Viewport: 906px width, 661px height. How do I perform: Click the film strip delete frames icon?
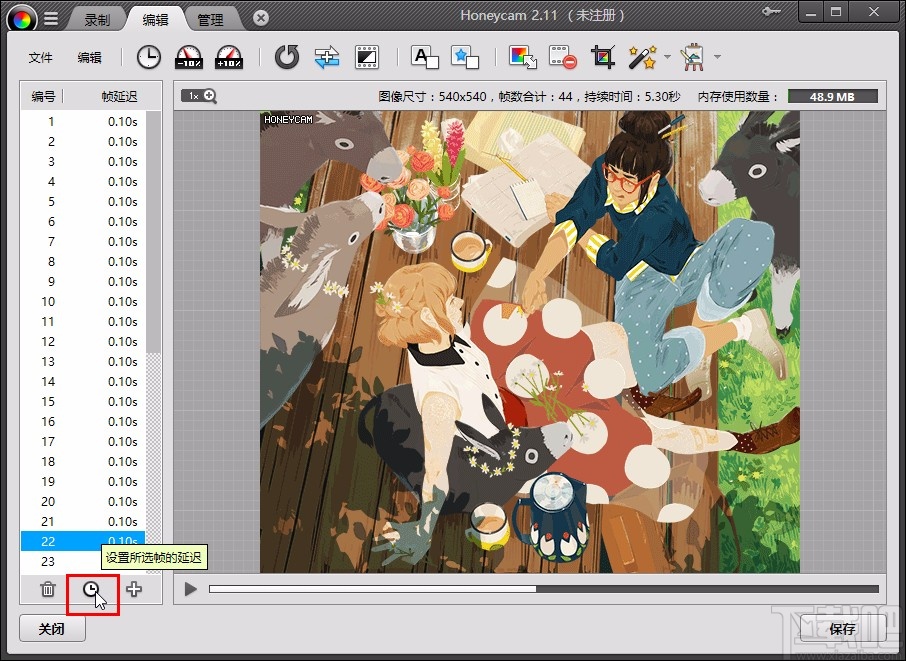pos(563,57)
